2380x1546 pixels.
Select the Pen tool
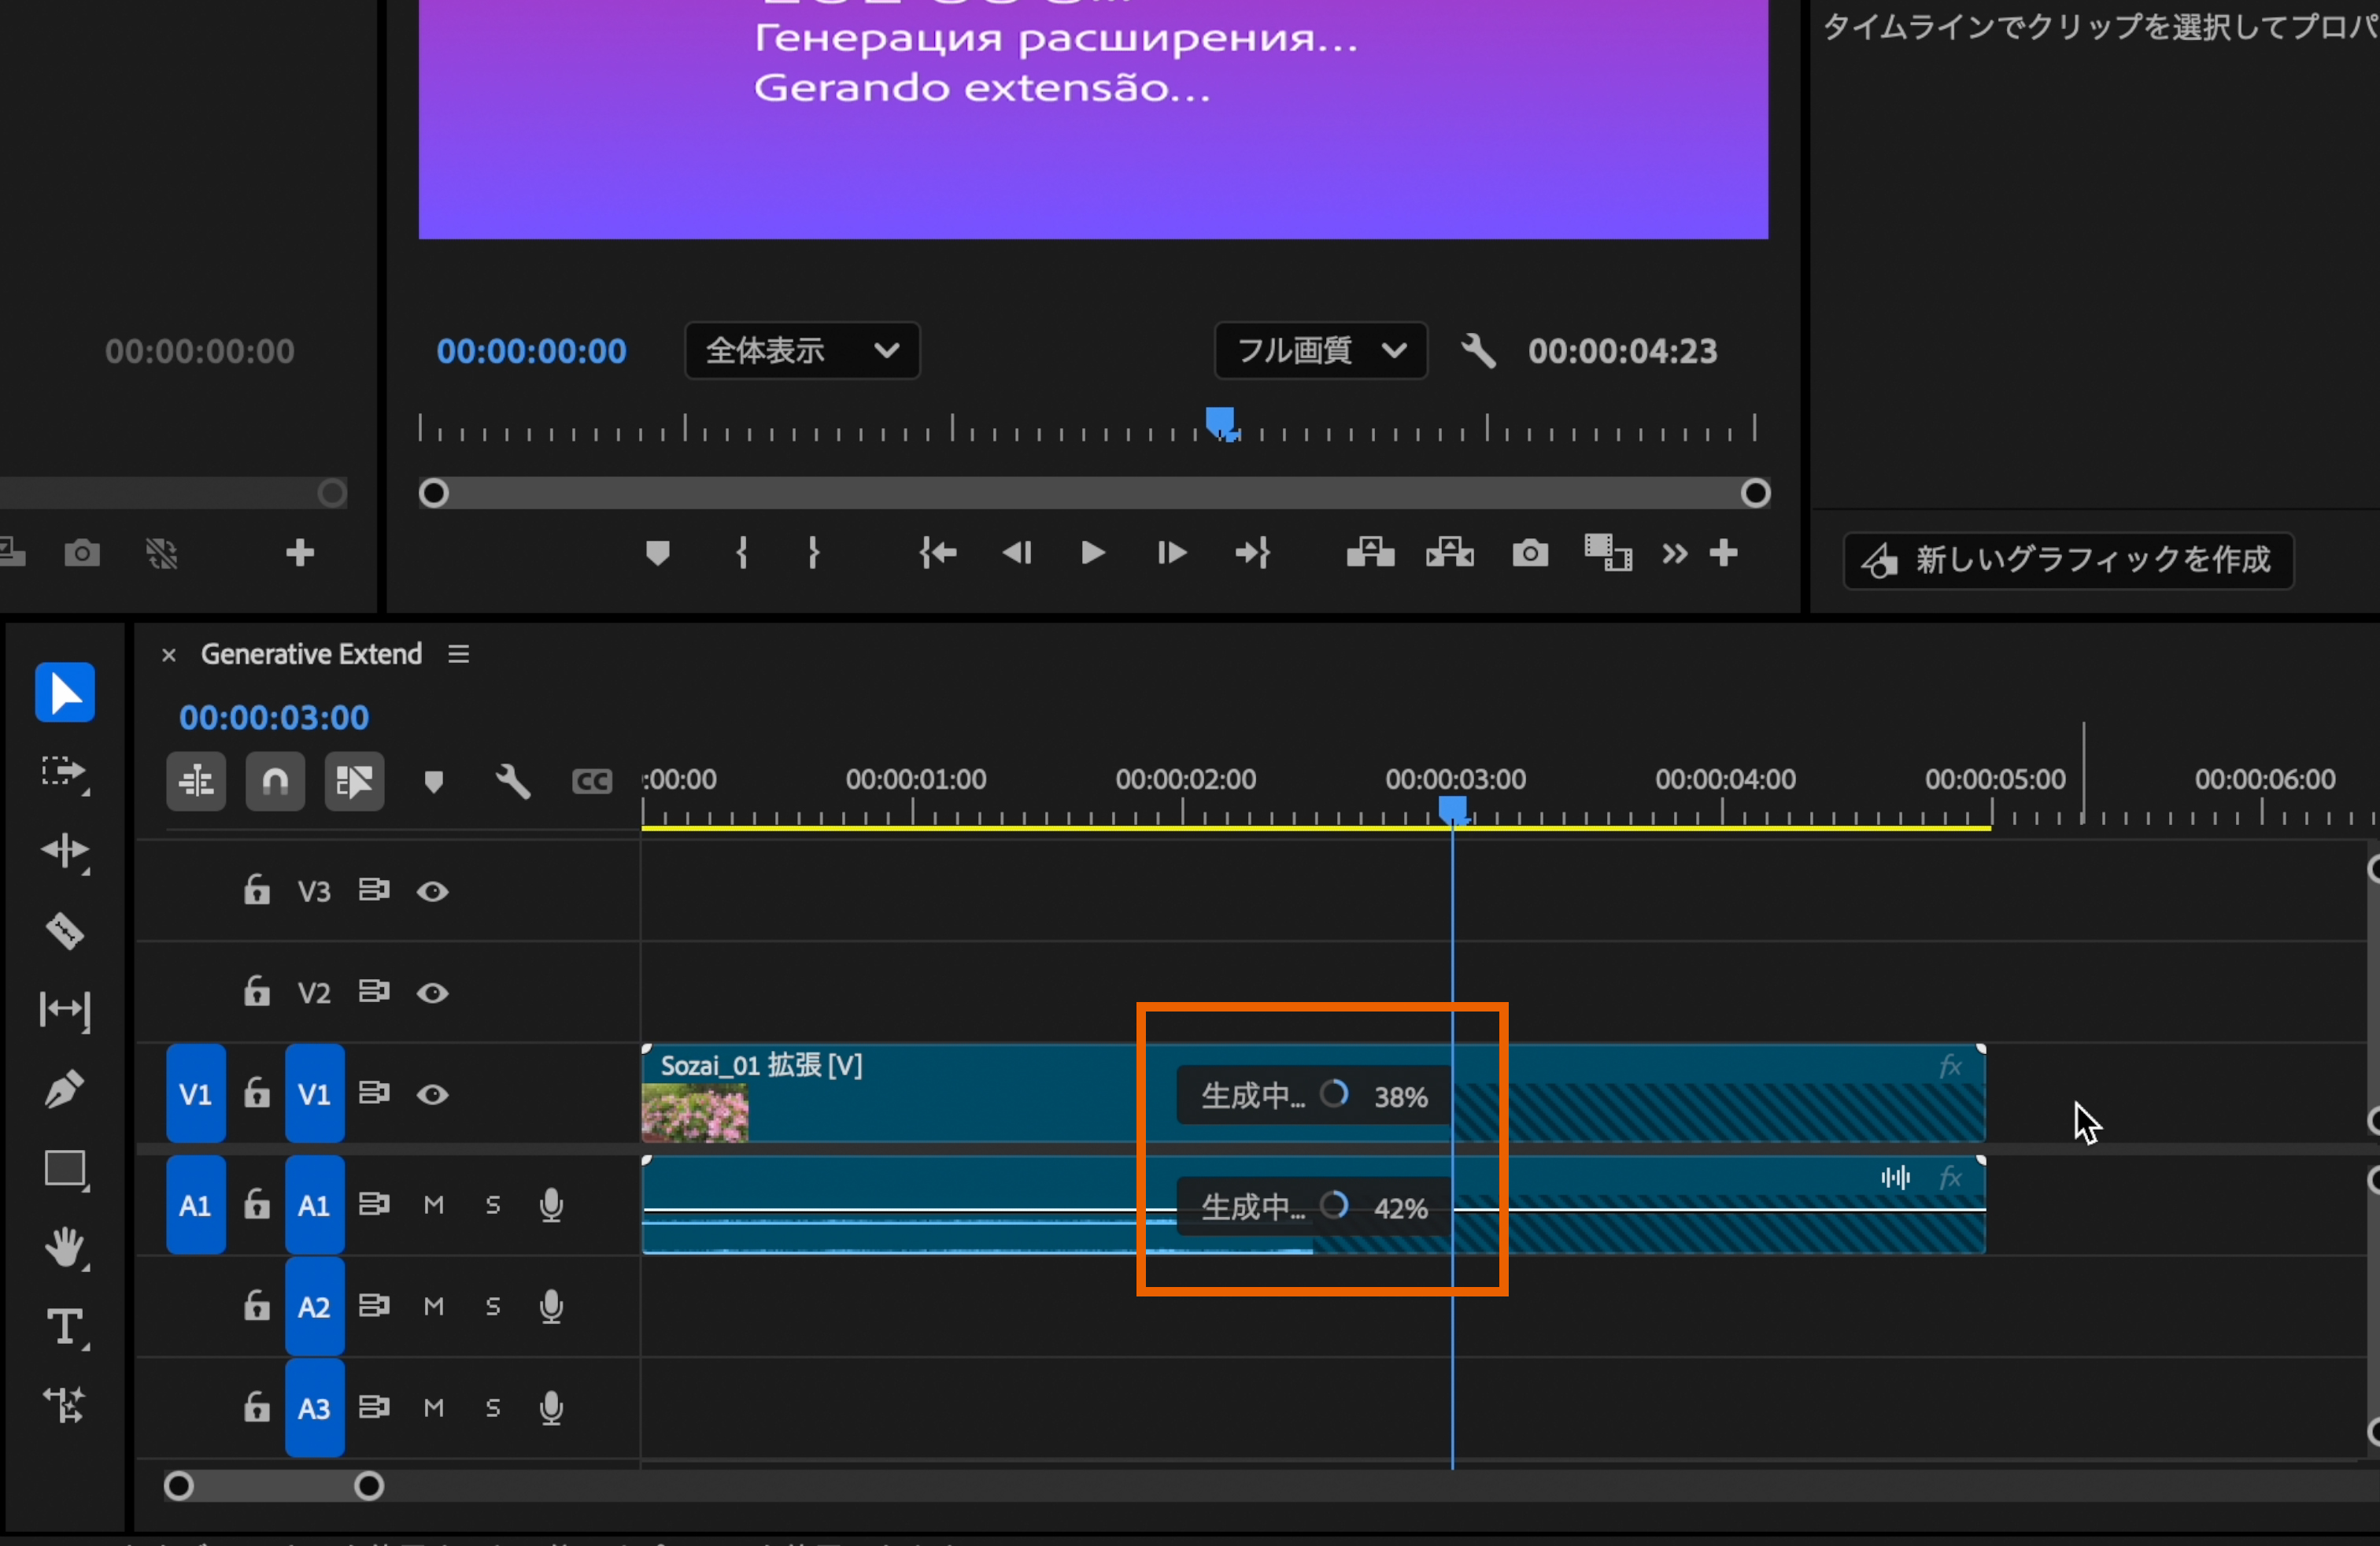(x=65, y=1089)
